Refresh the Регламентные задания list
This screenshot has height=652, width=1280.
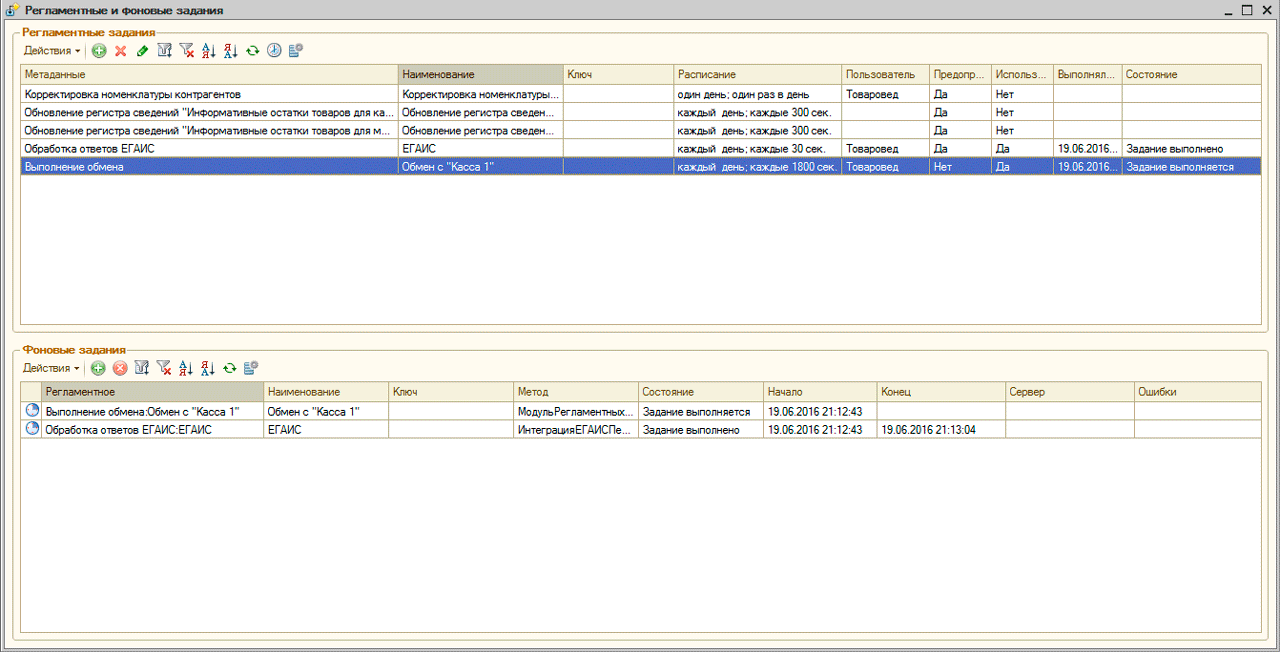point(252,50)
